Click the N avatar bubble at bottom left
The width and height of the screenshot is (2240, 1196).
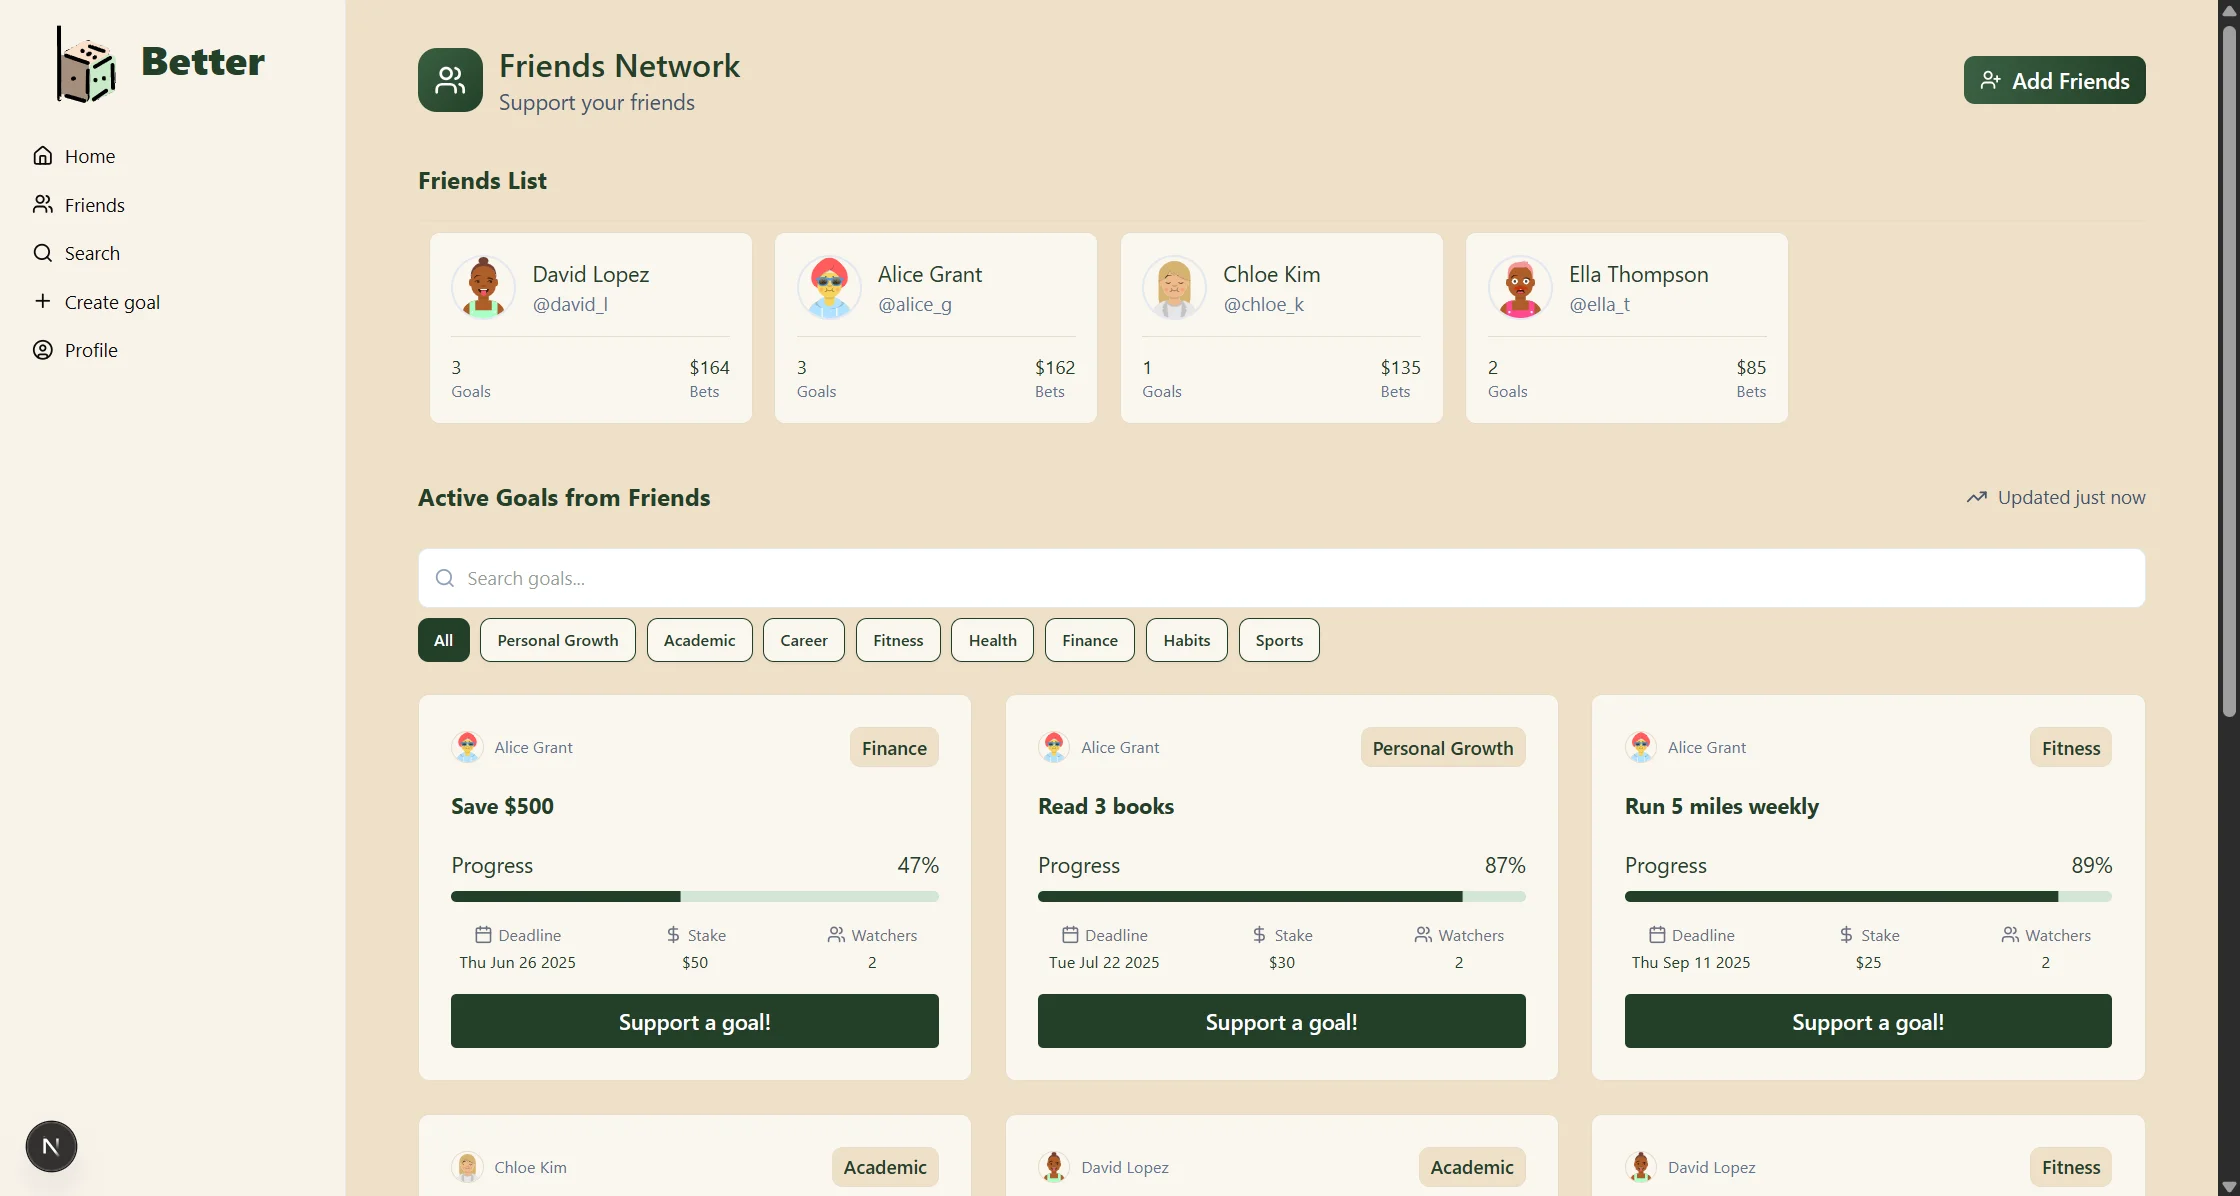click(50, 1146)
